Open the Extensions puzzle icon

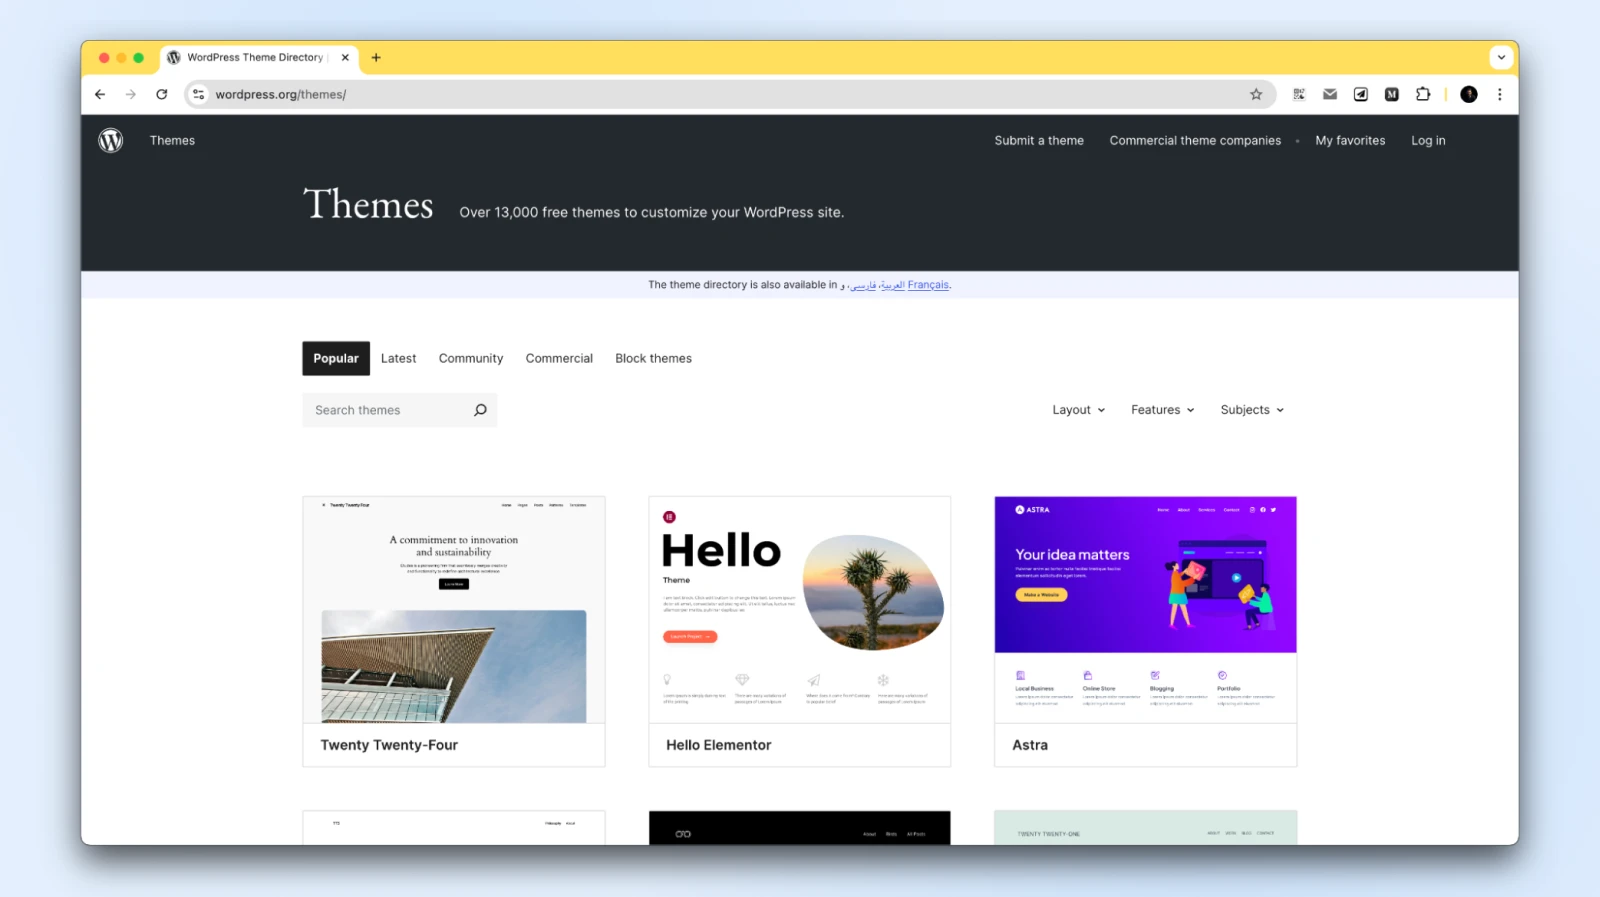pyautogui.click(x=1423, y=94)
